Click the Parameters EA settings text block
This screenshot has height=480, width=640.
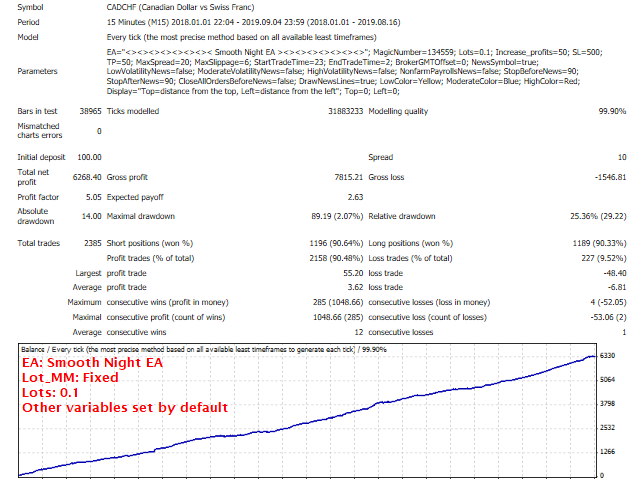[x=354, y=71]
